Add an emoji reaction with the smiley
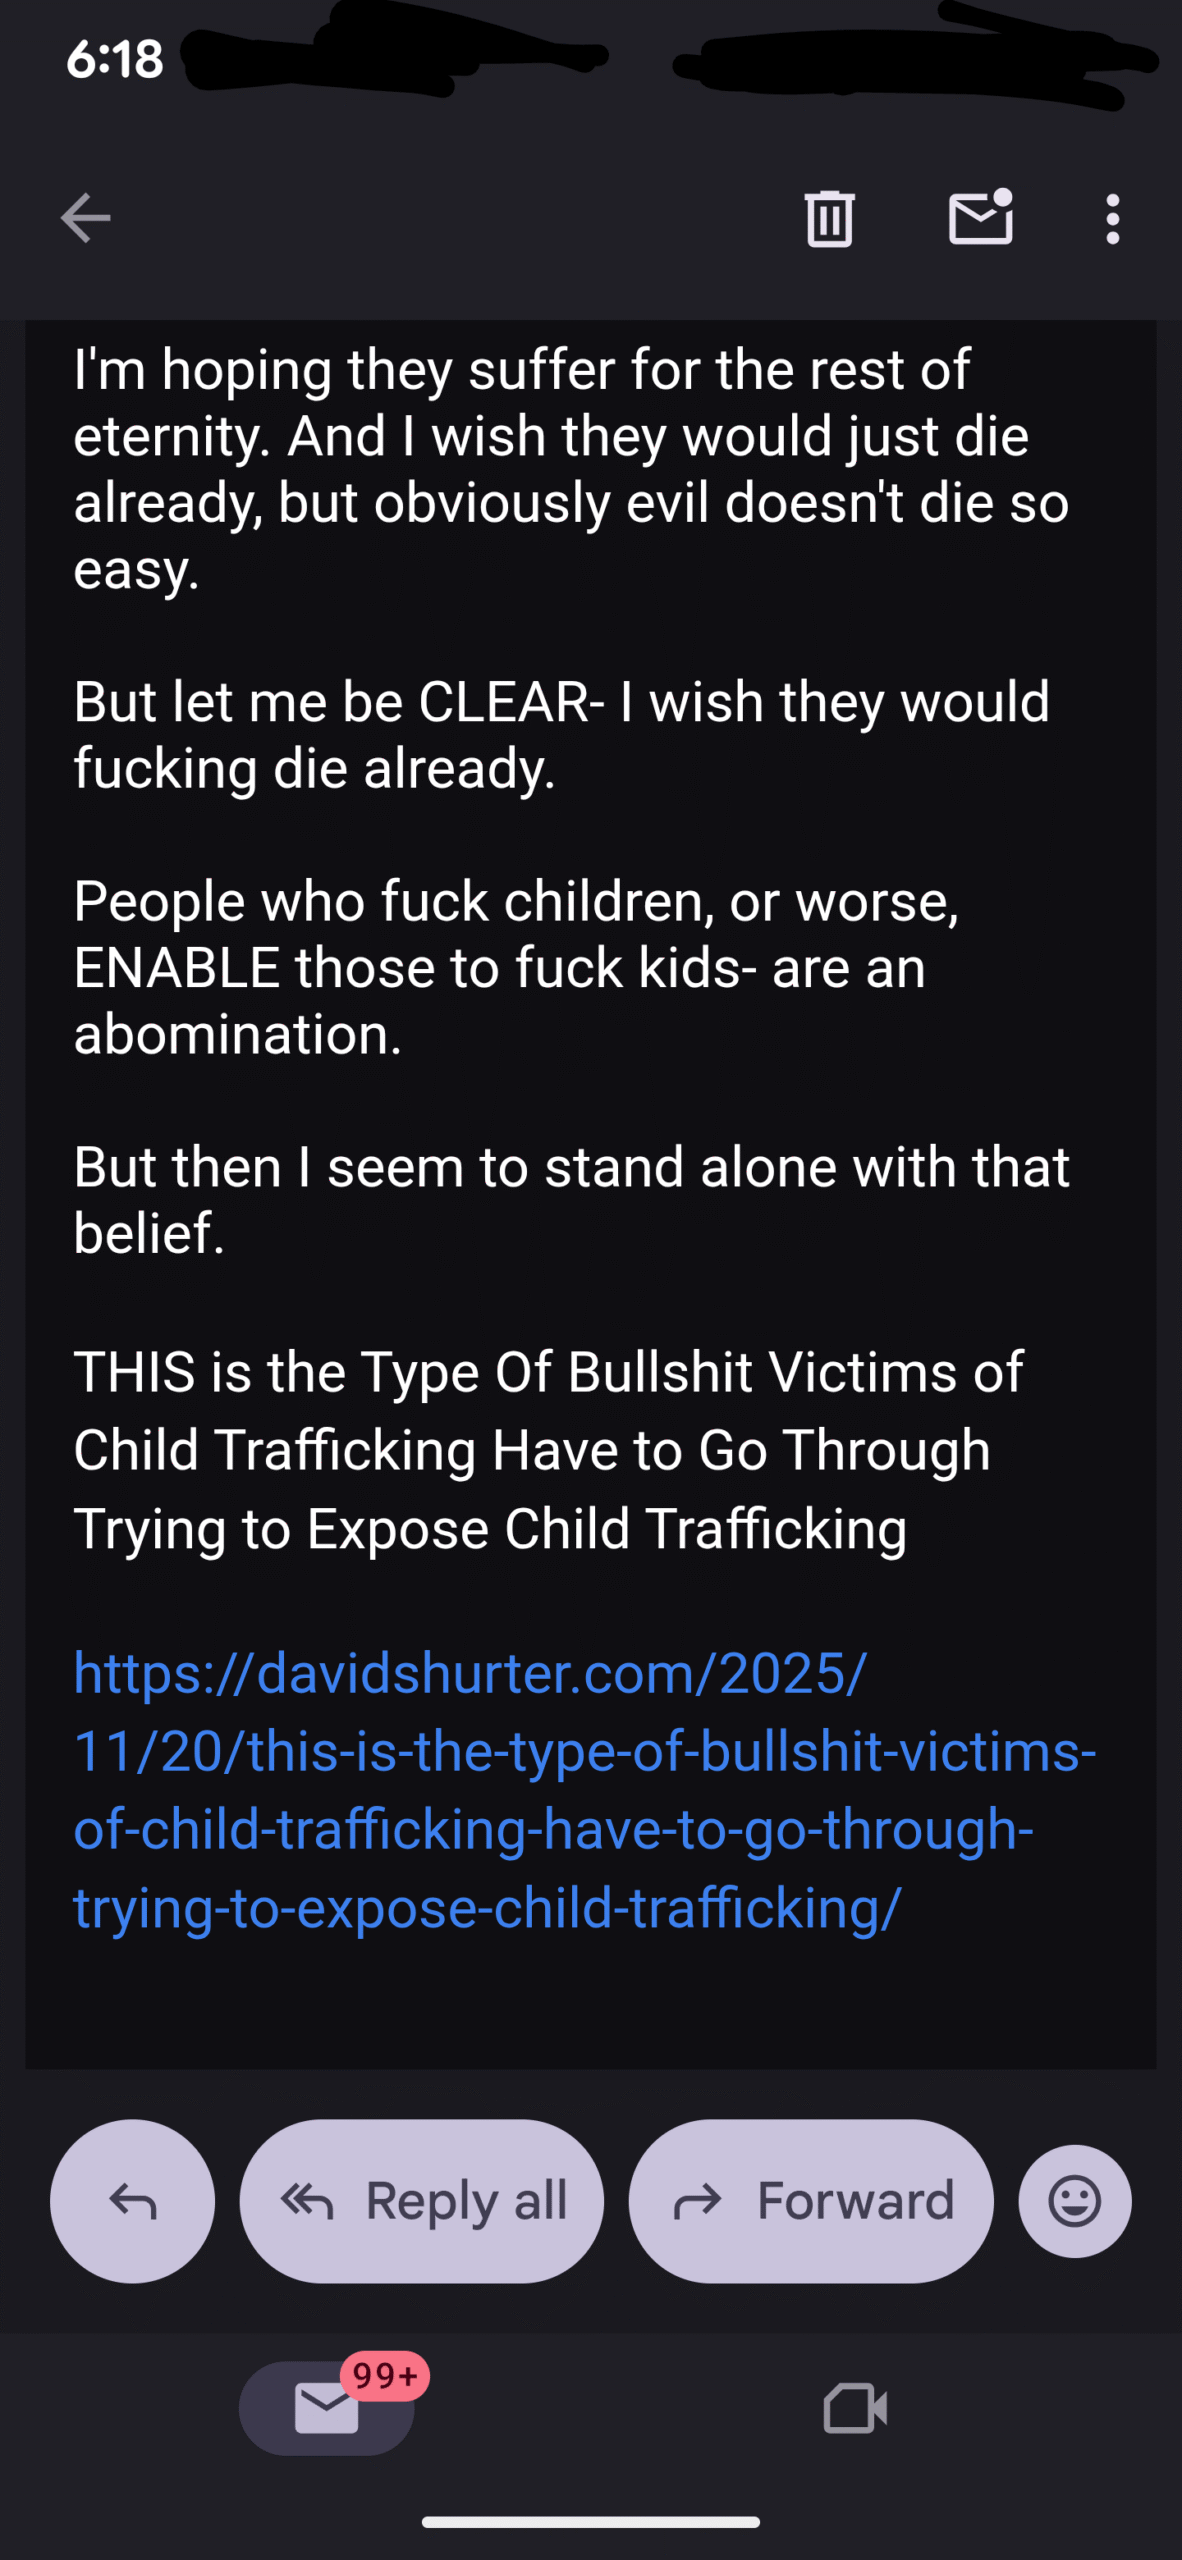This screenshot has height=2560, width=1182. 1075,2201
